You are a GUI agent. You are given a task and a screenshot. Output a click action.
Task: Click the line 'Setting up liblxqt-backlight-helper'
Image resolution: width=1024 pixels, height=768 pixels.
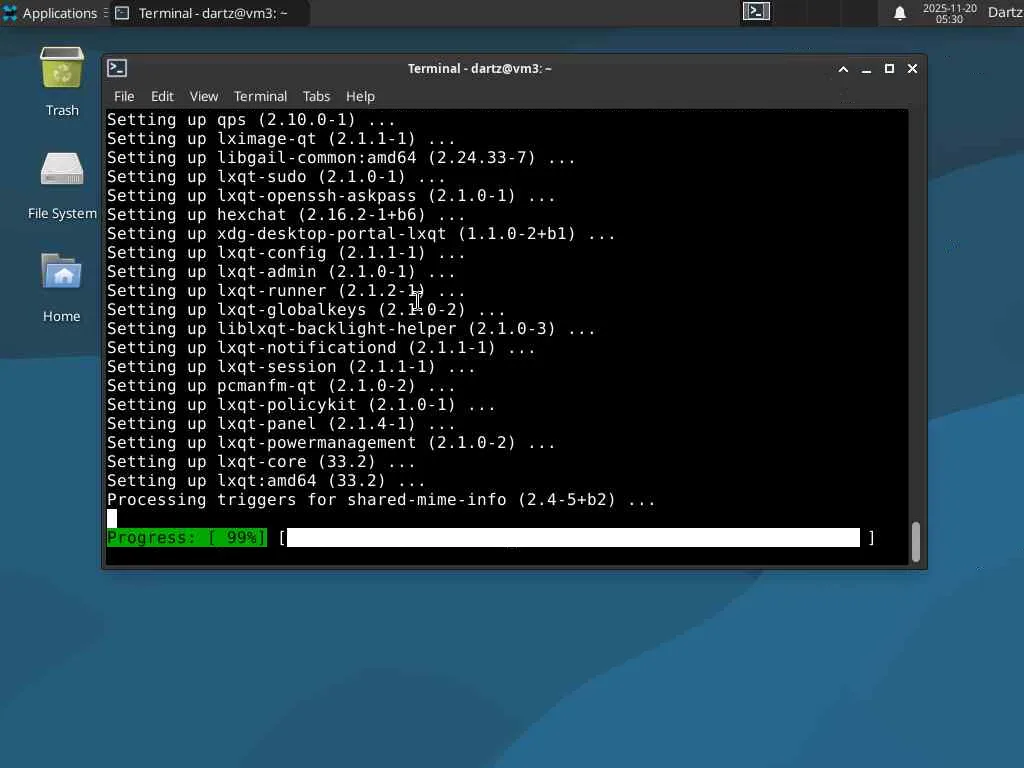click(x=351, y=328)
